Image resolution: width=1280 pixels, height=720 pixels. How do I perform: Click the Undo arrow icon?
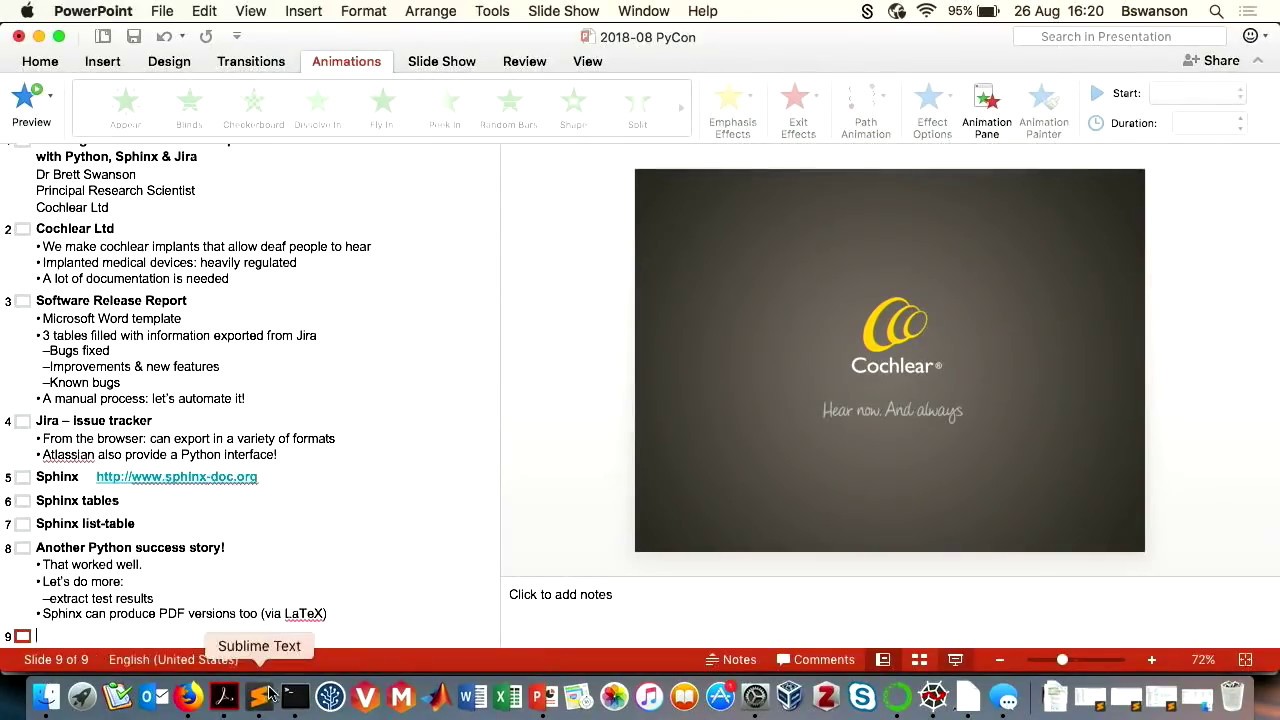(x=164, y=36)
